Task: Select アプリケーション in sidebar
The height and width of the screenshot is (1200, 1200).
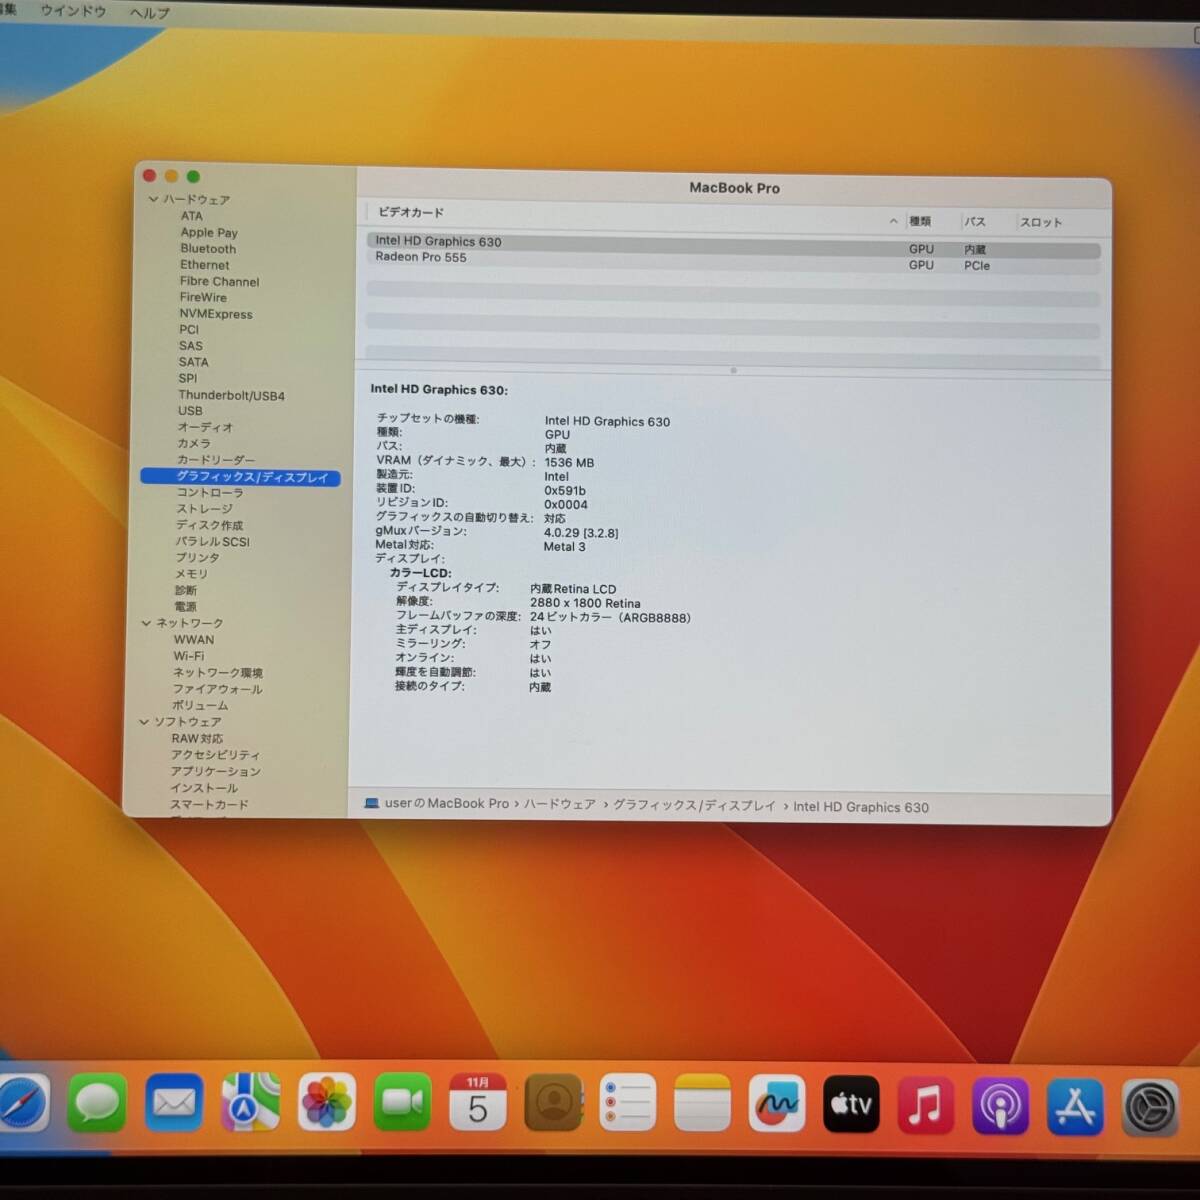Action: tap(215, 772)
